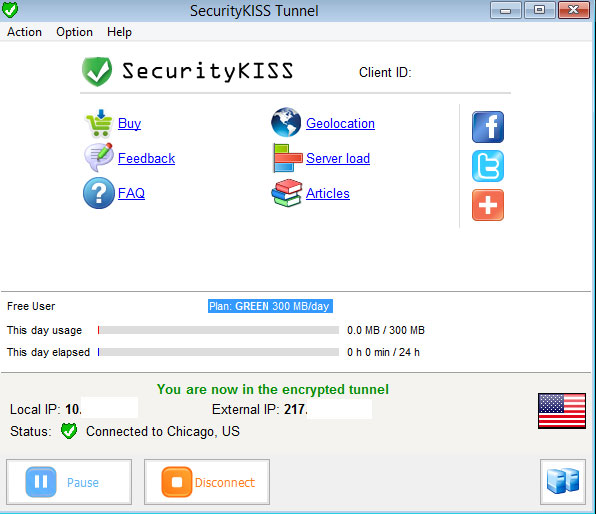Click the stacked books Articles icon
The height and width of the screenshot is (514, 596).
pyautogui.click(x=287, y=193)
